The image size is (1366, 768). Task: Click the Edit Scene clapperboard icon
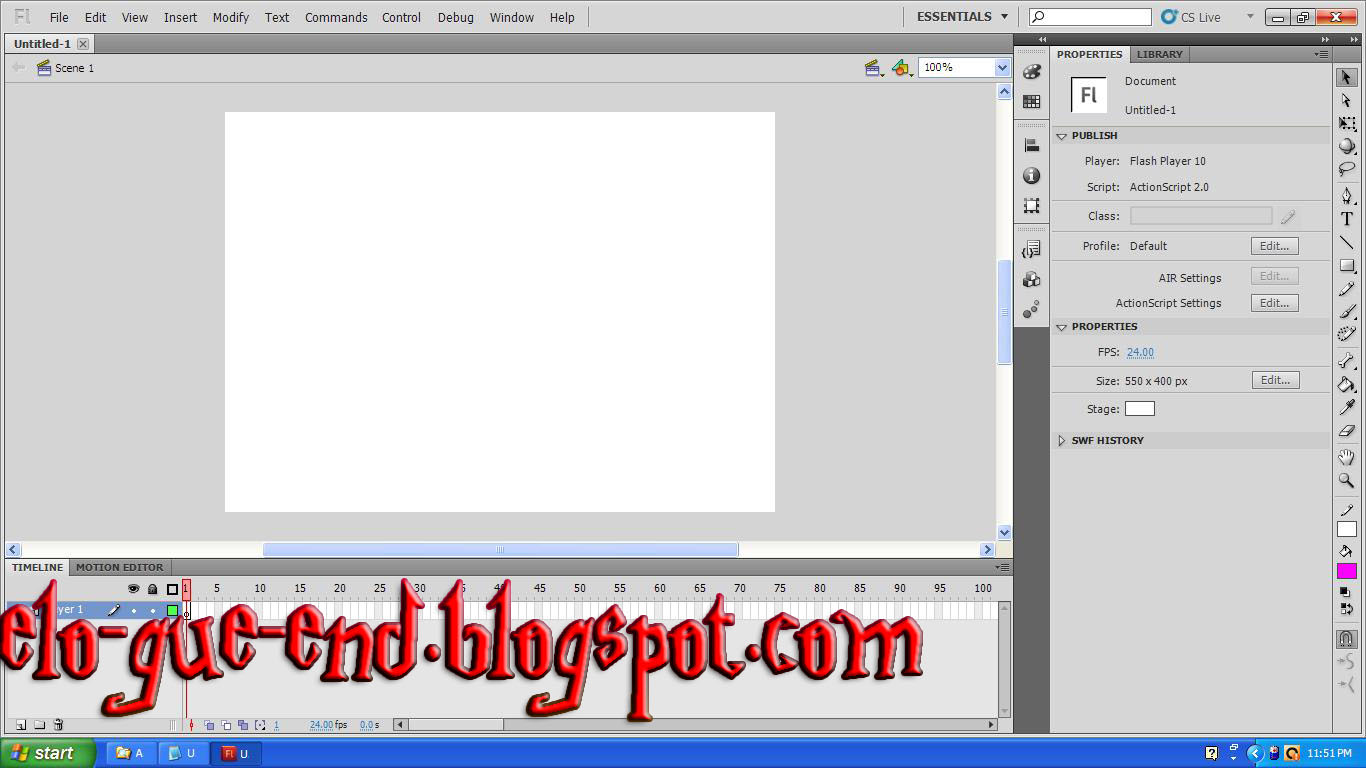(x=874, y=67)
